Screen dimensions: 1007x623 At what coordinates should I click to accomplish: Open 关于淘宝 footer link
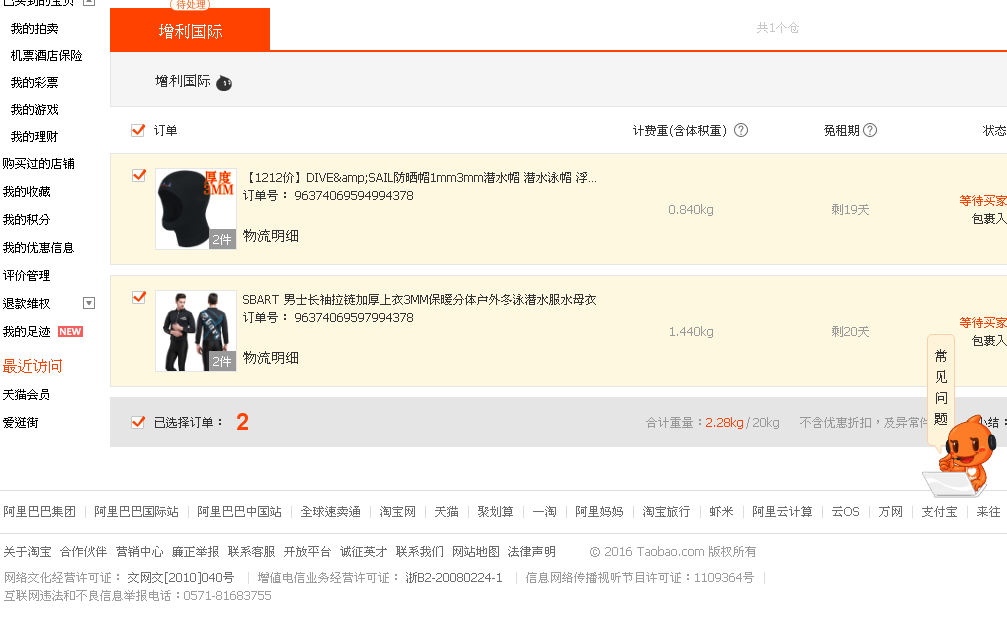(27, 552)
